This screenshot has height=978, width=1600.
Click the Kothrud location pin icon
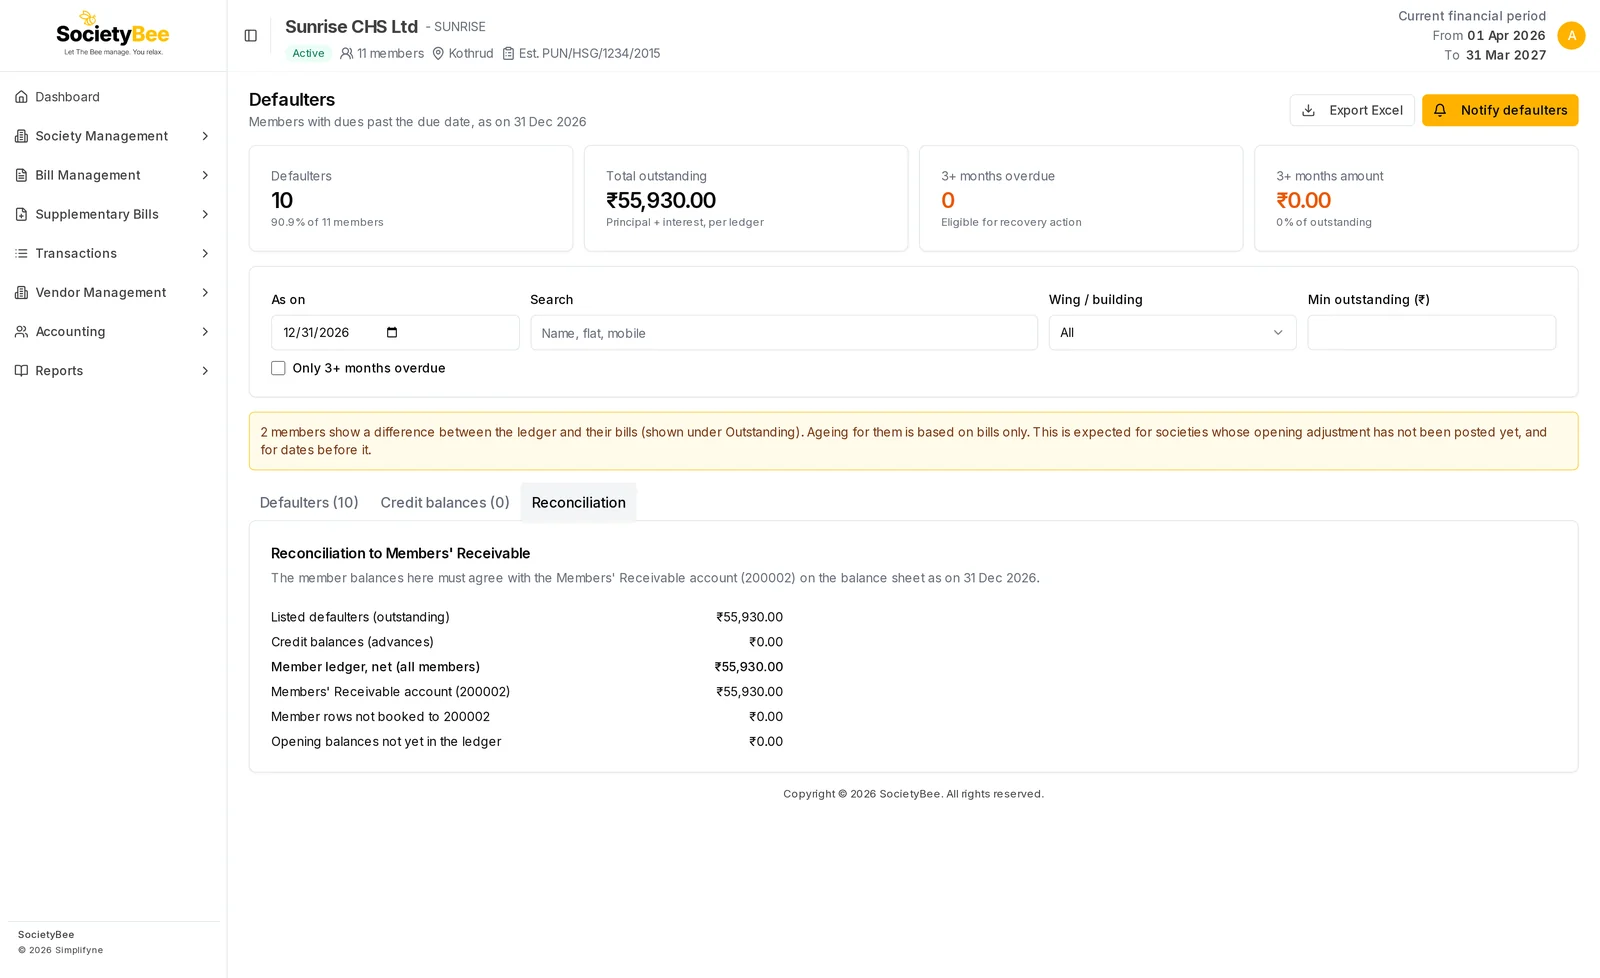pos(438,53)
